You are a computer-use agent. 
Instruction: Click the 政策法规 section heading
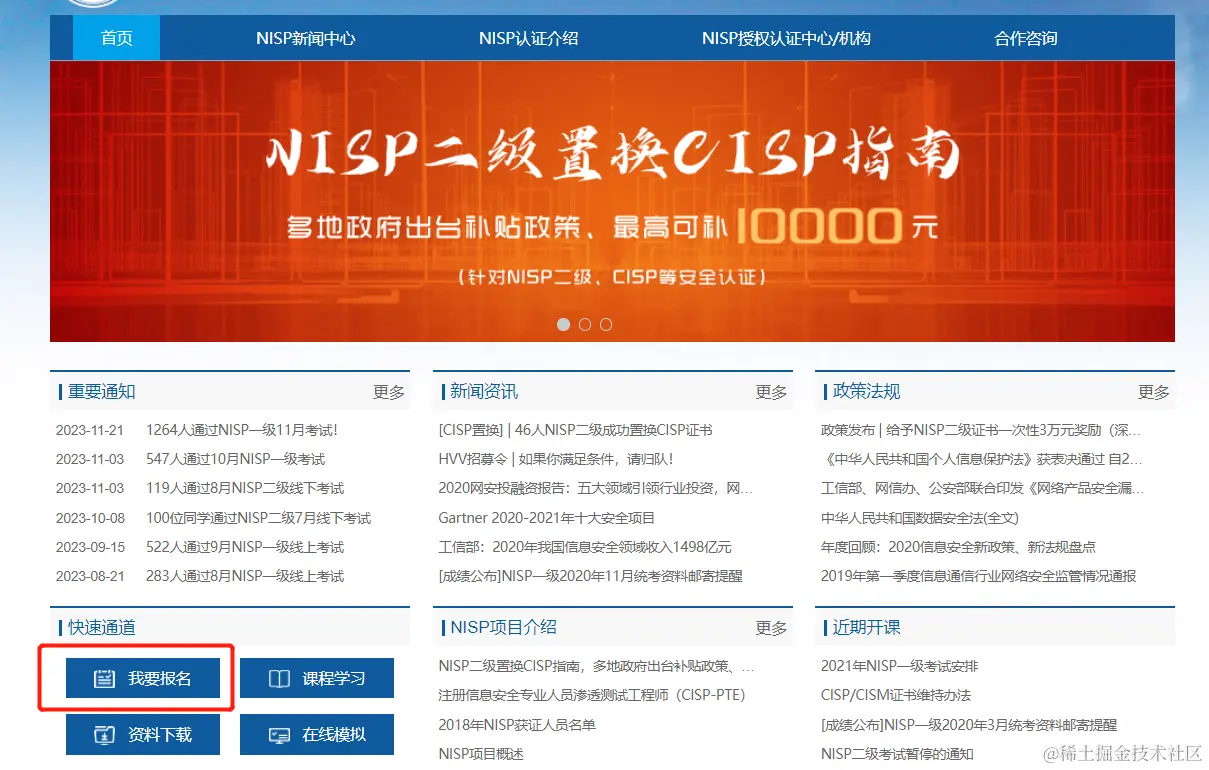click(866, 391)
